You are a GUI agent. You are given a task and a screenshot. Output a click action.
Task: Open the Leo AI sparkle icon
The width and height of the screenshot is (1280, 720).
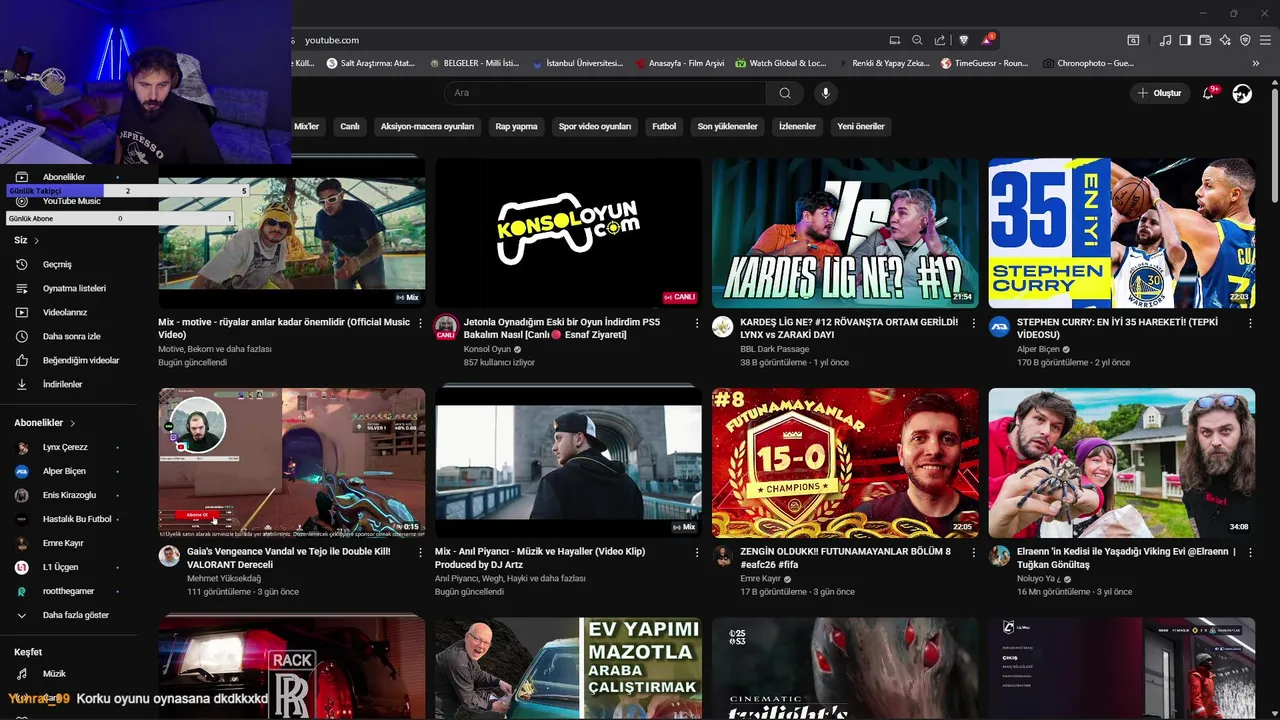[x=1225, y=40]
